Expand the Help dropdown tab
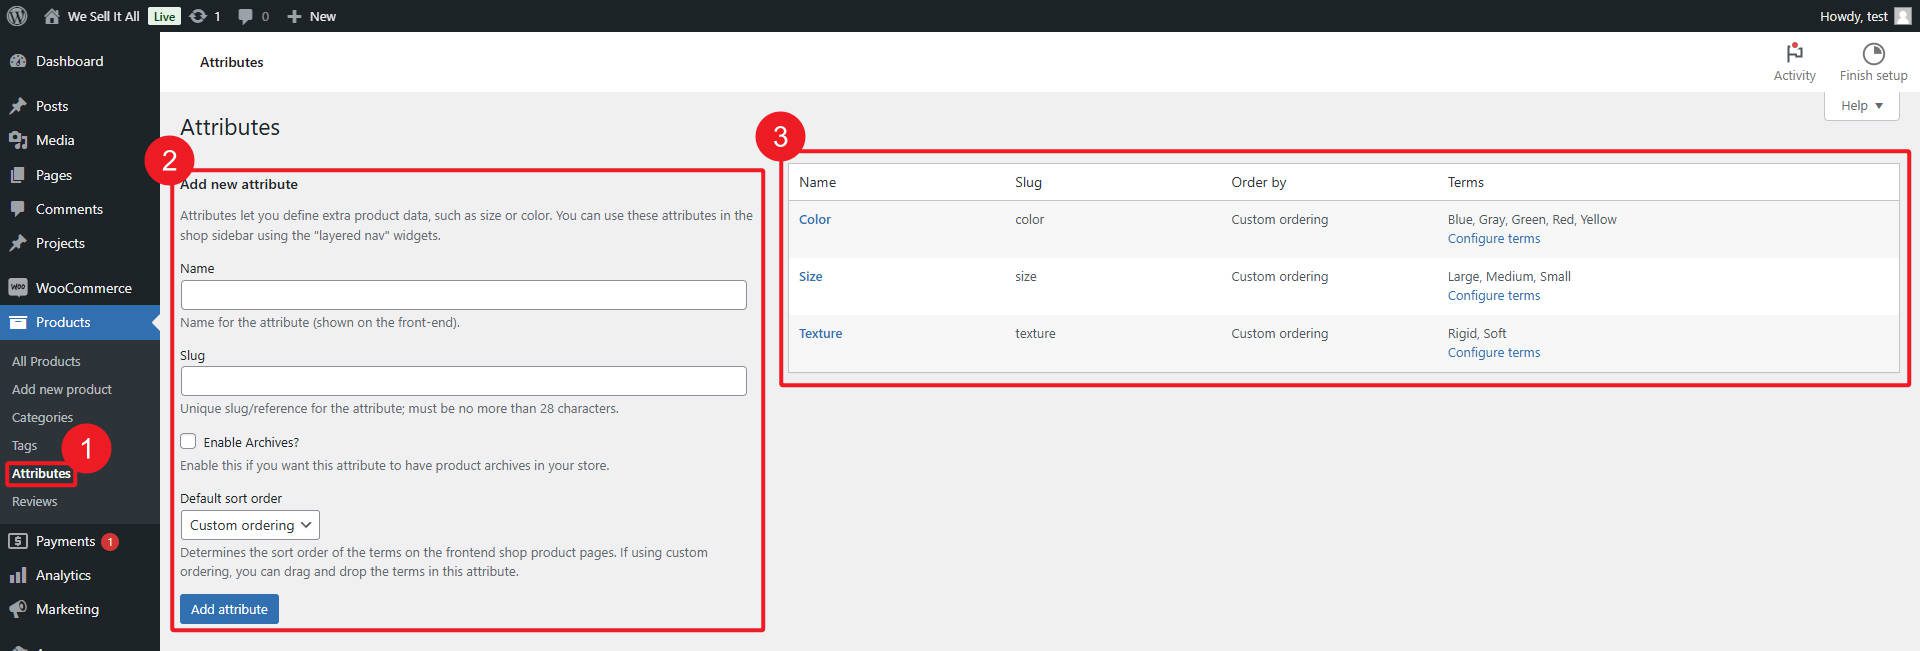This screenshot has width=1920, height=651. point(1861,106)
